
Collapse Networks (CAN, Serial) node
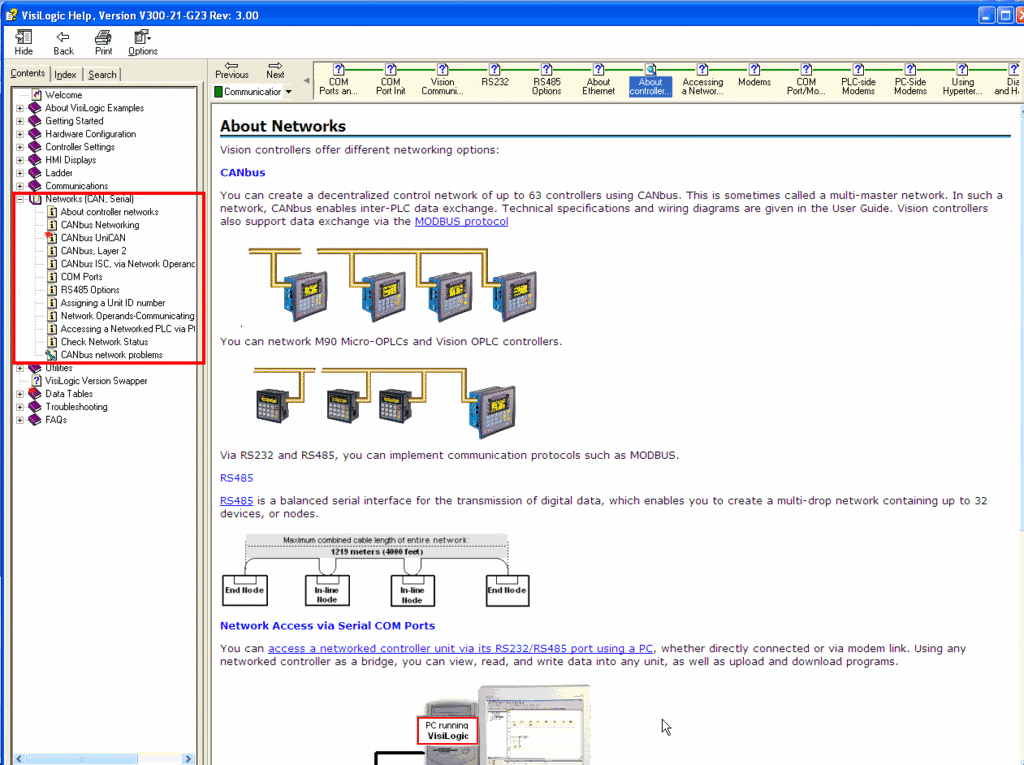click(x=20, y=199)
